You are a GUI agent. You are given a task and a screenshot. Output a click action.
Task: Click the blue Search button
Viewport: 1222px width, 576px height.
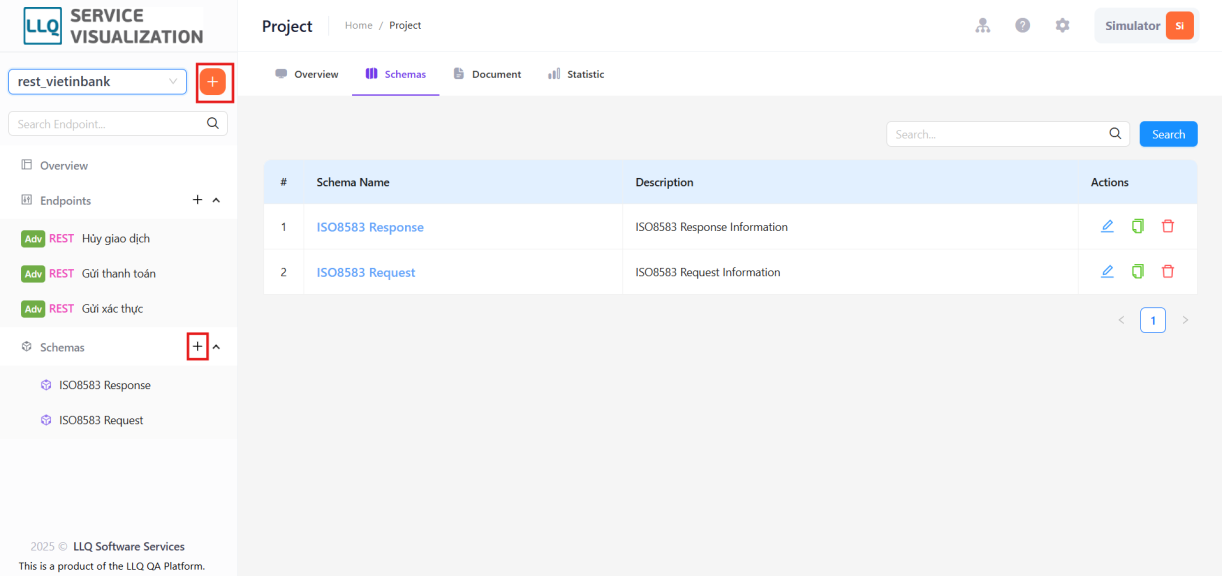click(1168, 134)
